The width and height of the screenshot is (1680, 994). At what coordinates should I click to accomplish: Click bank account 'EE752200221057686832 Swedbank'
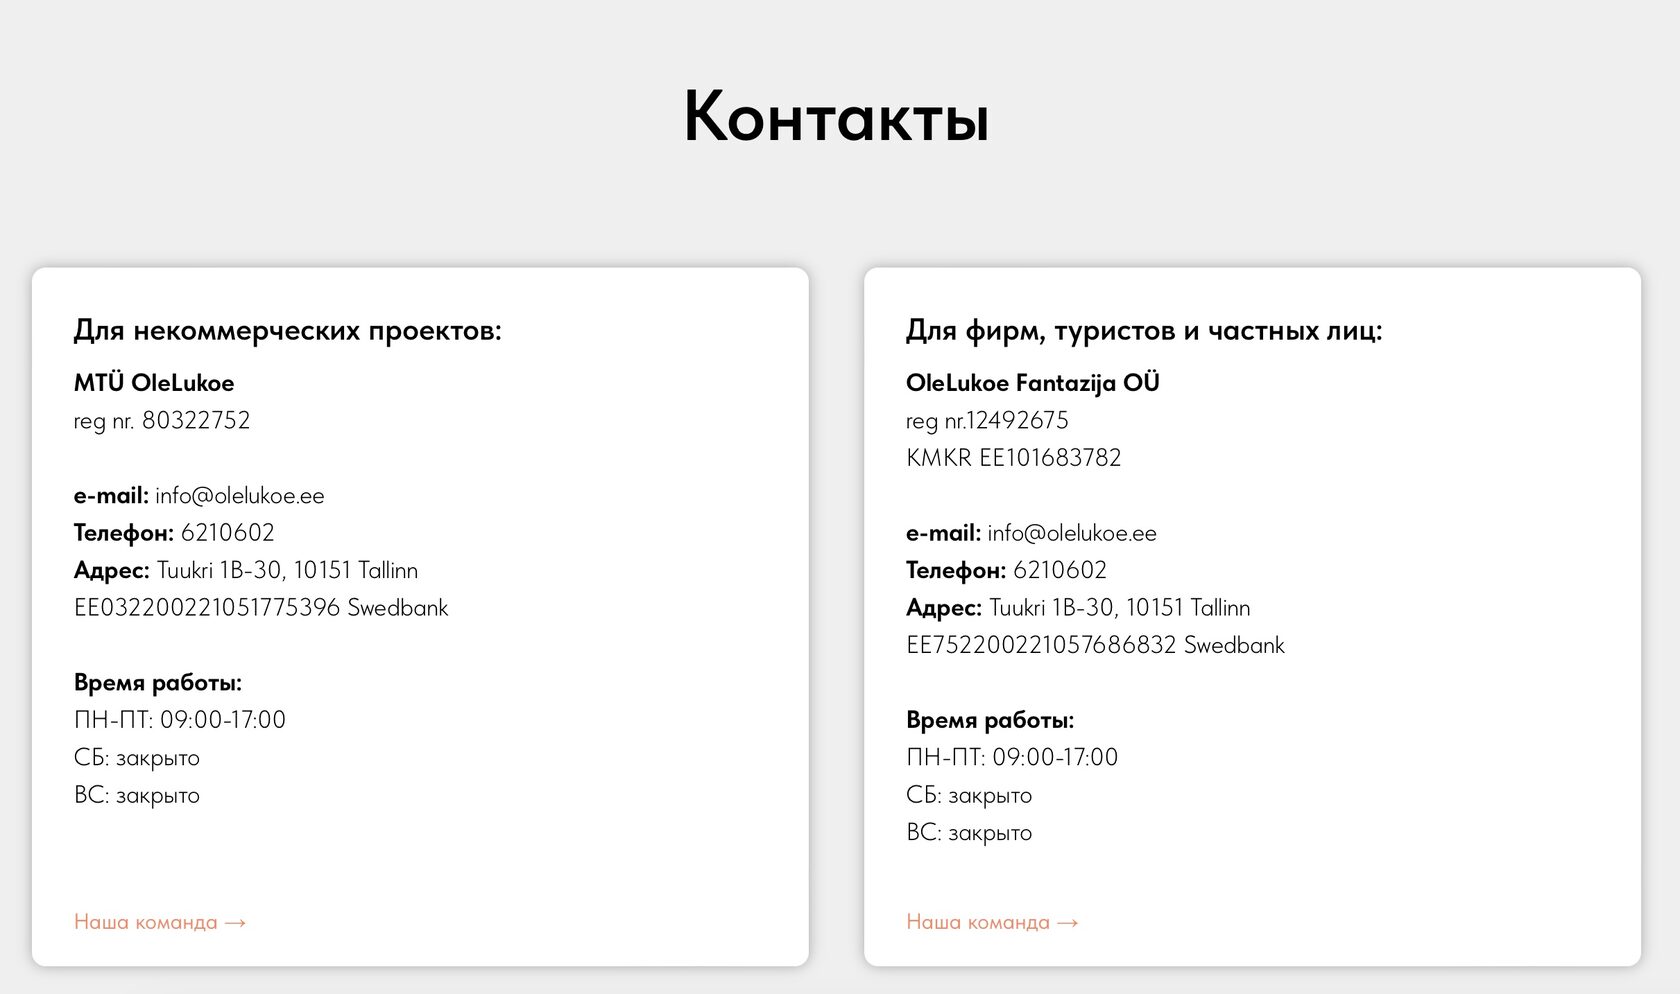1095,645
